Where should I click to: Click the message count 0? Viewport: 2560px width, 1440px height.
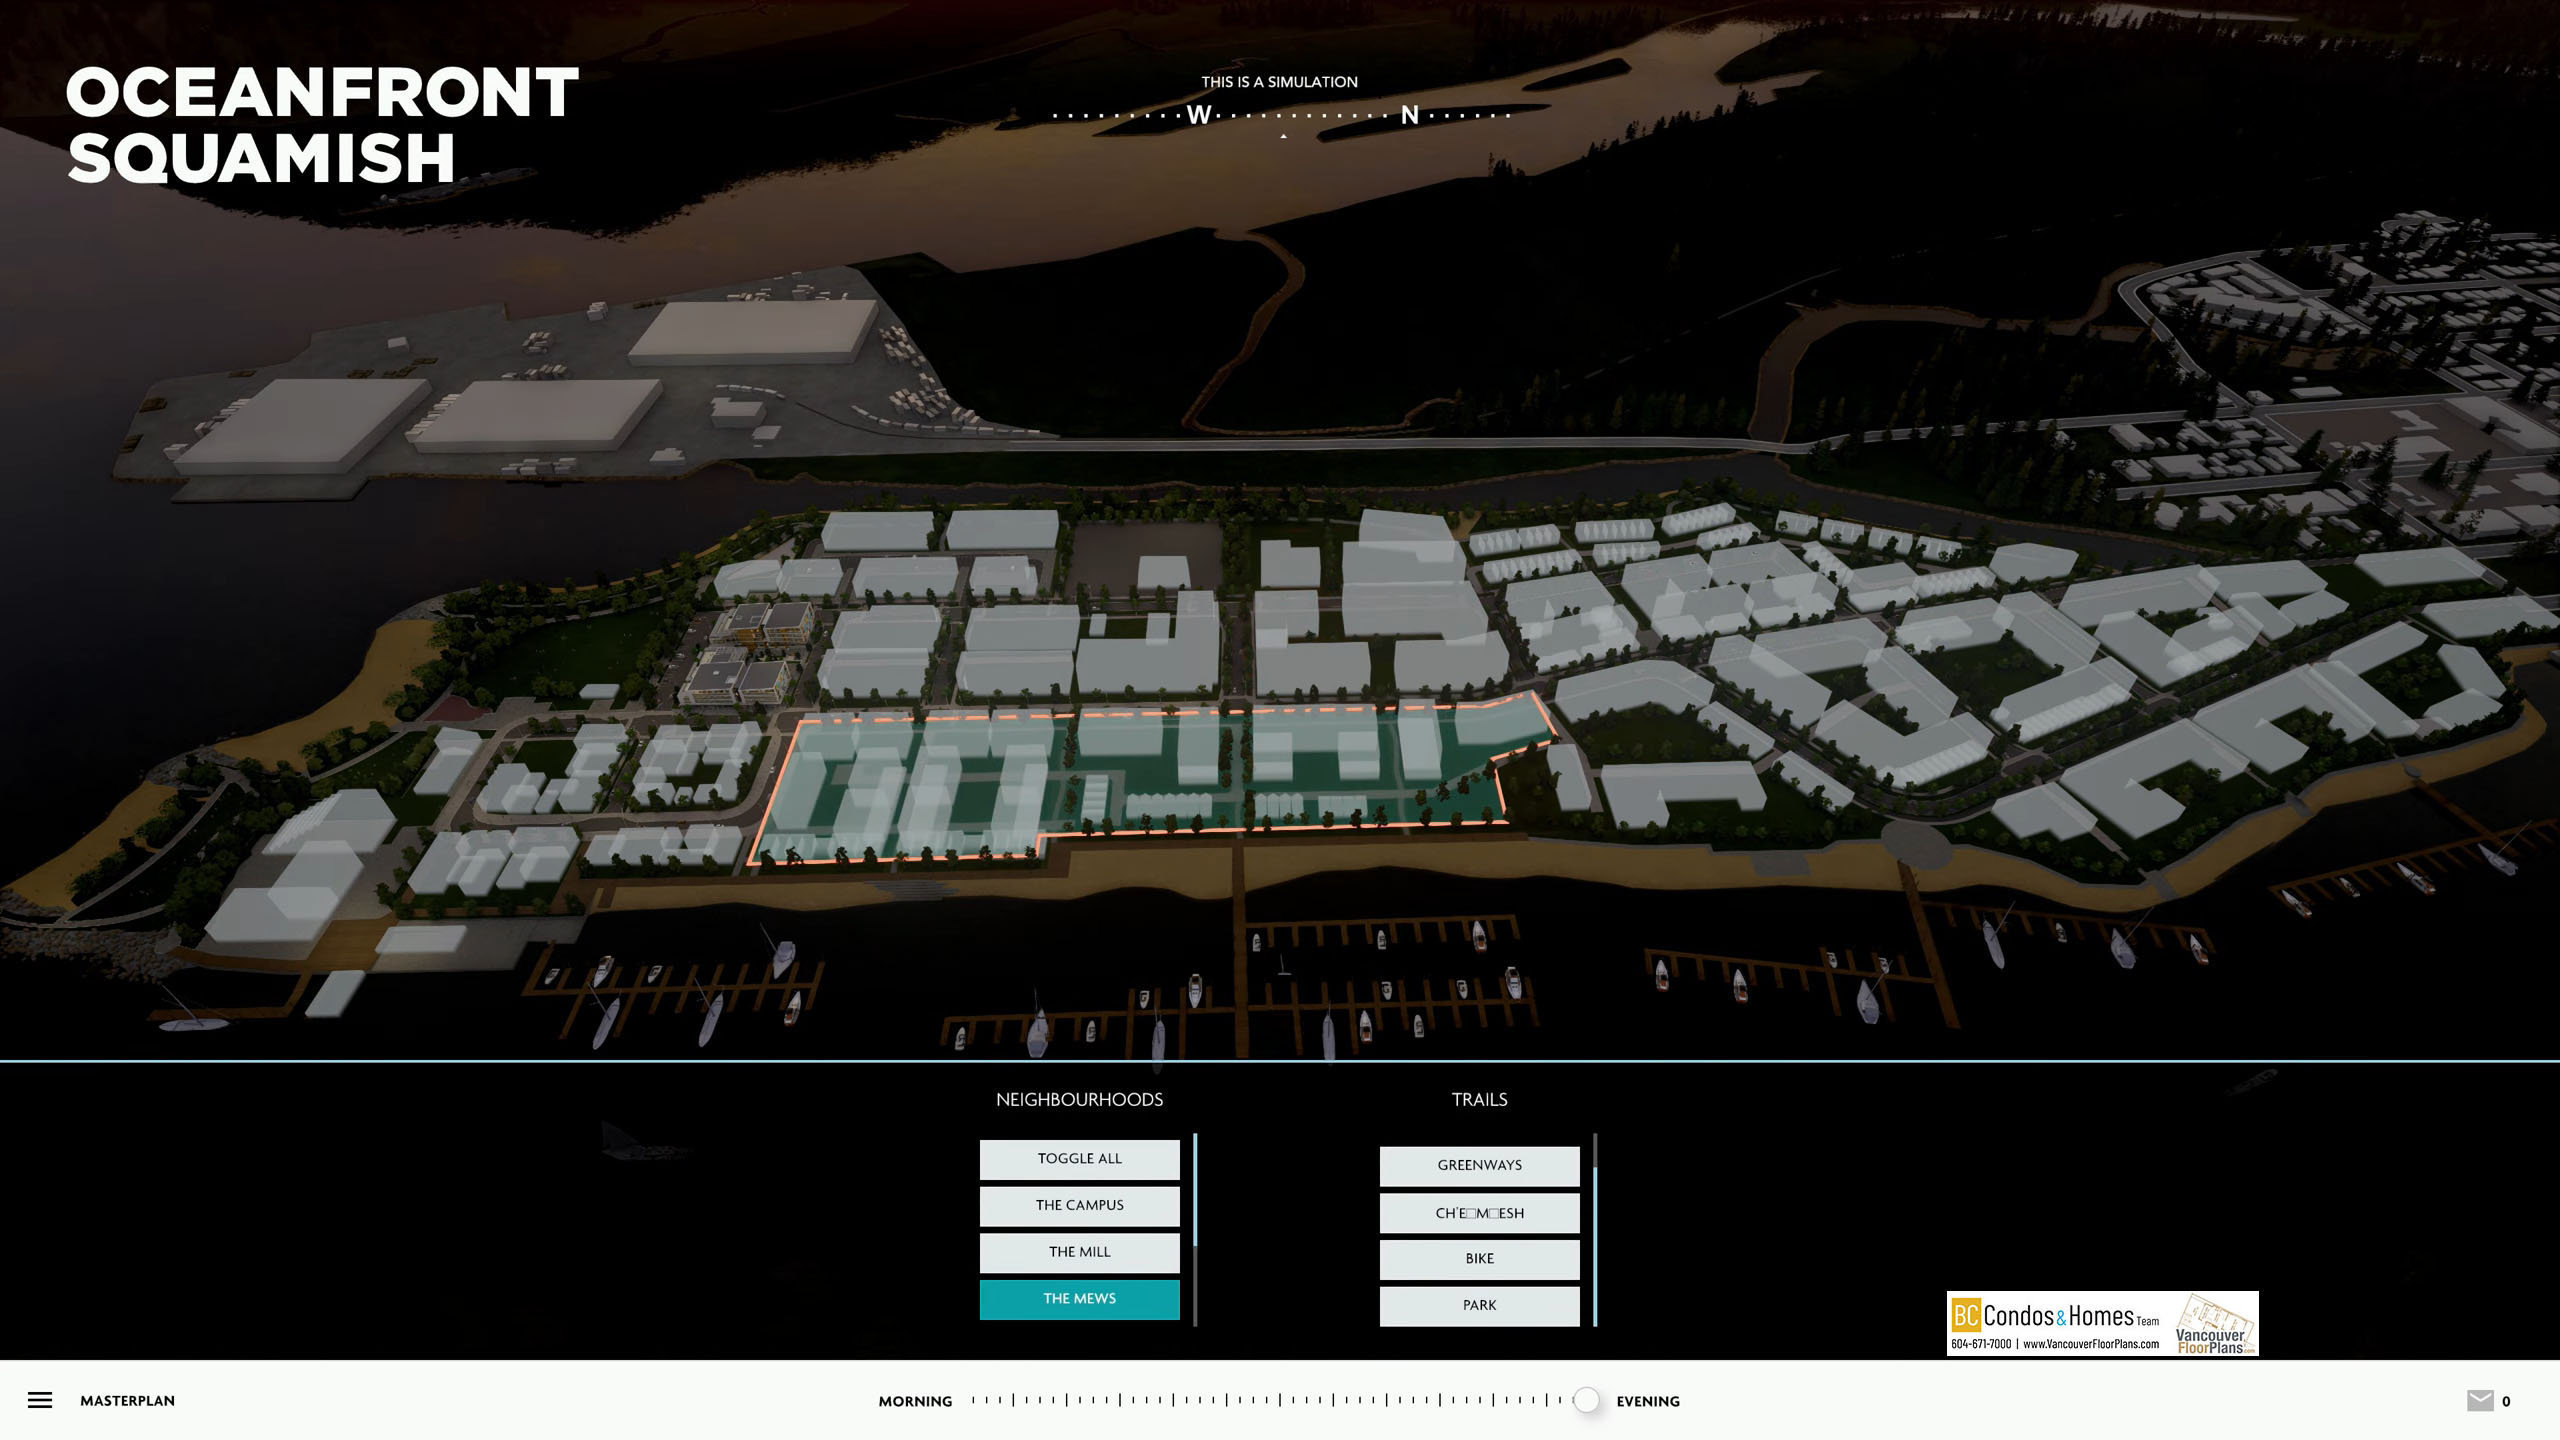coord(2506,1401)
